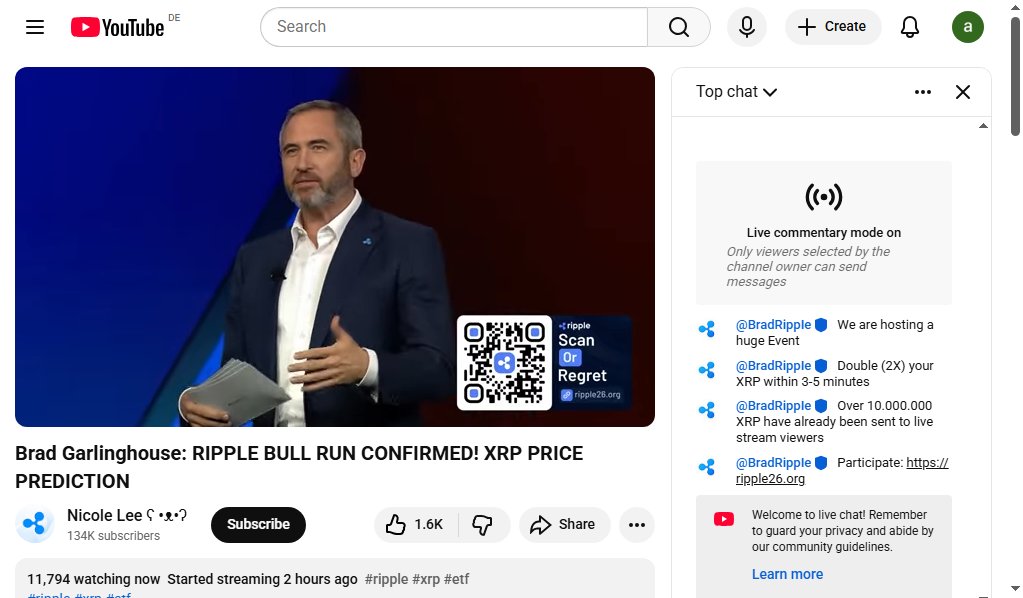Viewport: 1023px width, 598px height.
Task: Open live chat more options menu
Action: pos(923,92)
